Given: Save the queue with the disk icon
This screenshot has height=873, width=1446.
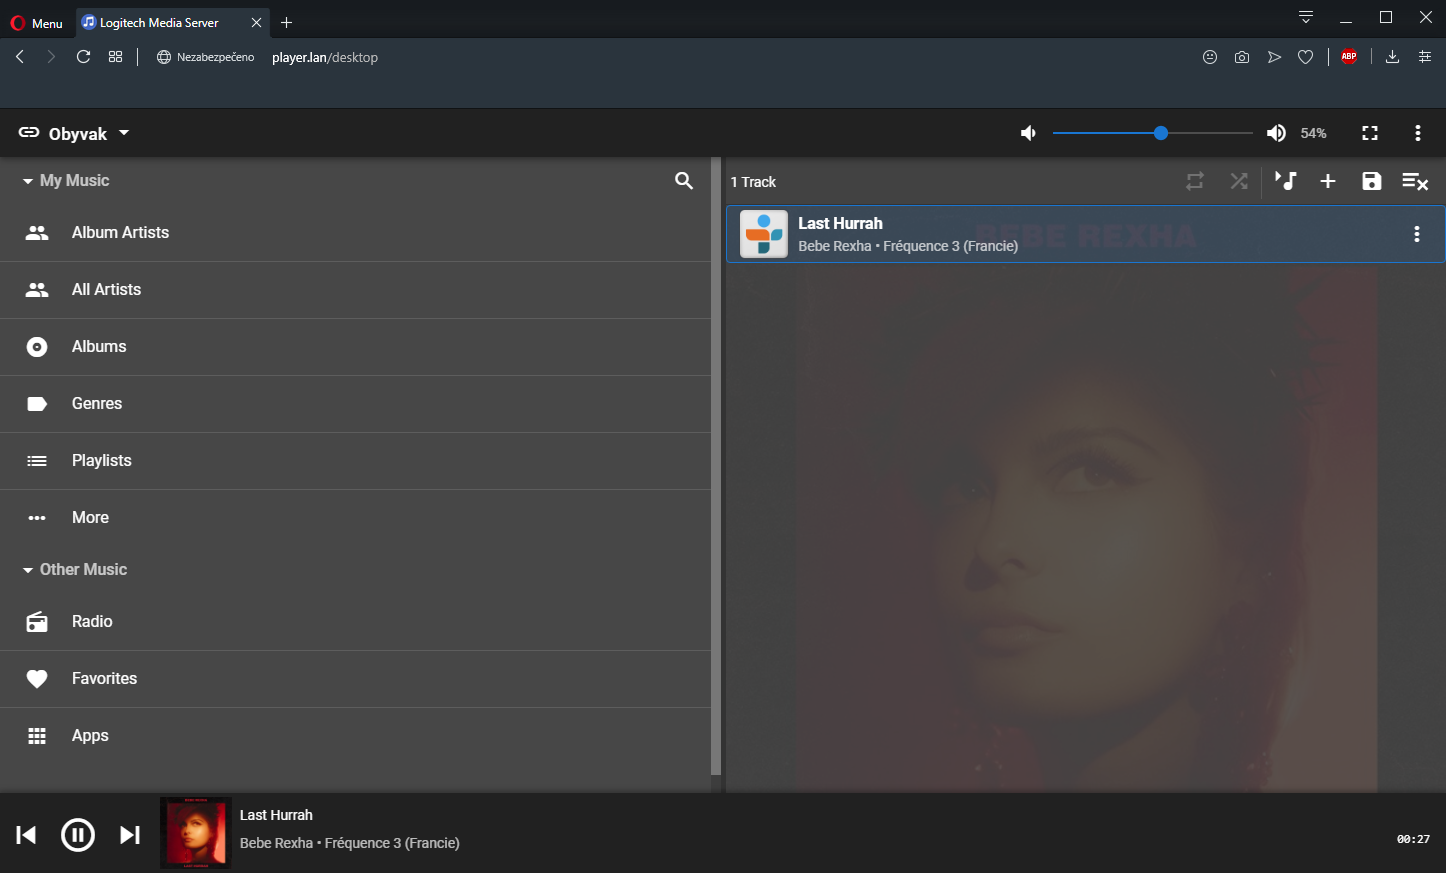Looking at the screenshot, I should coord(1372,181).
